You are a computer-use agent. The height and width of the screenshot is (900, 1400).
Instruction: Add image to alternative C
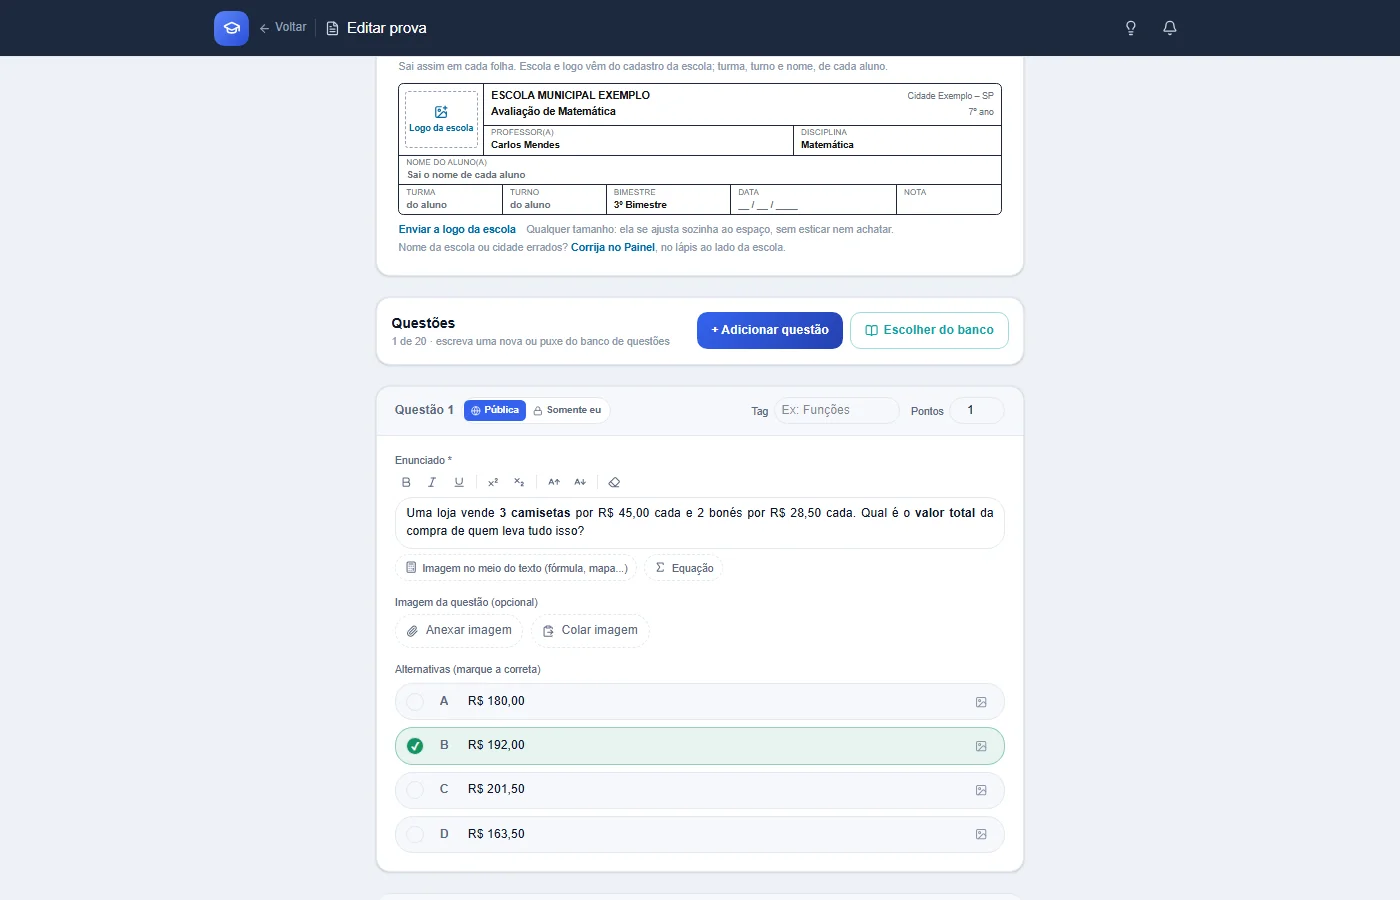pos(981,790)
